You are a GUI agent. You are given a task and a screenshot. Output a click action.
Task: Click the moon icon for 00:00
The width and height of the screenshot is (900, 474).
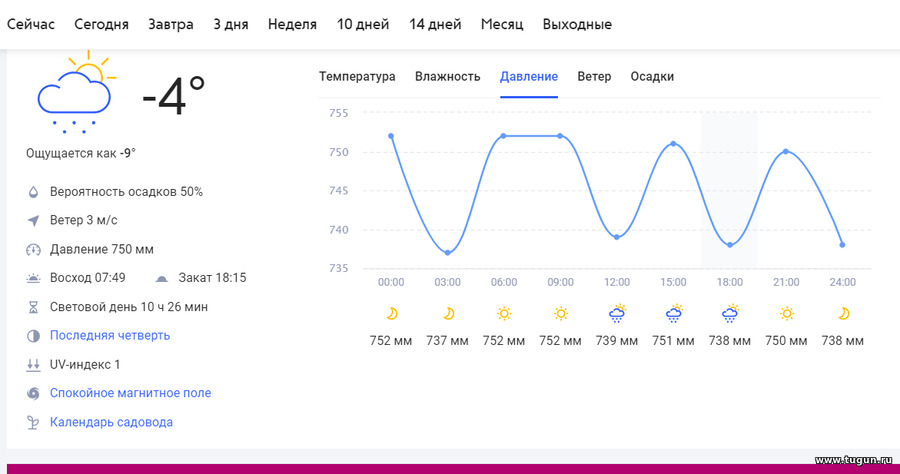[x=391, y=313]
